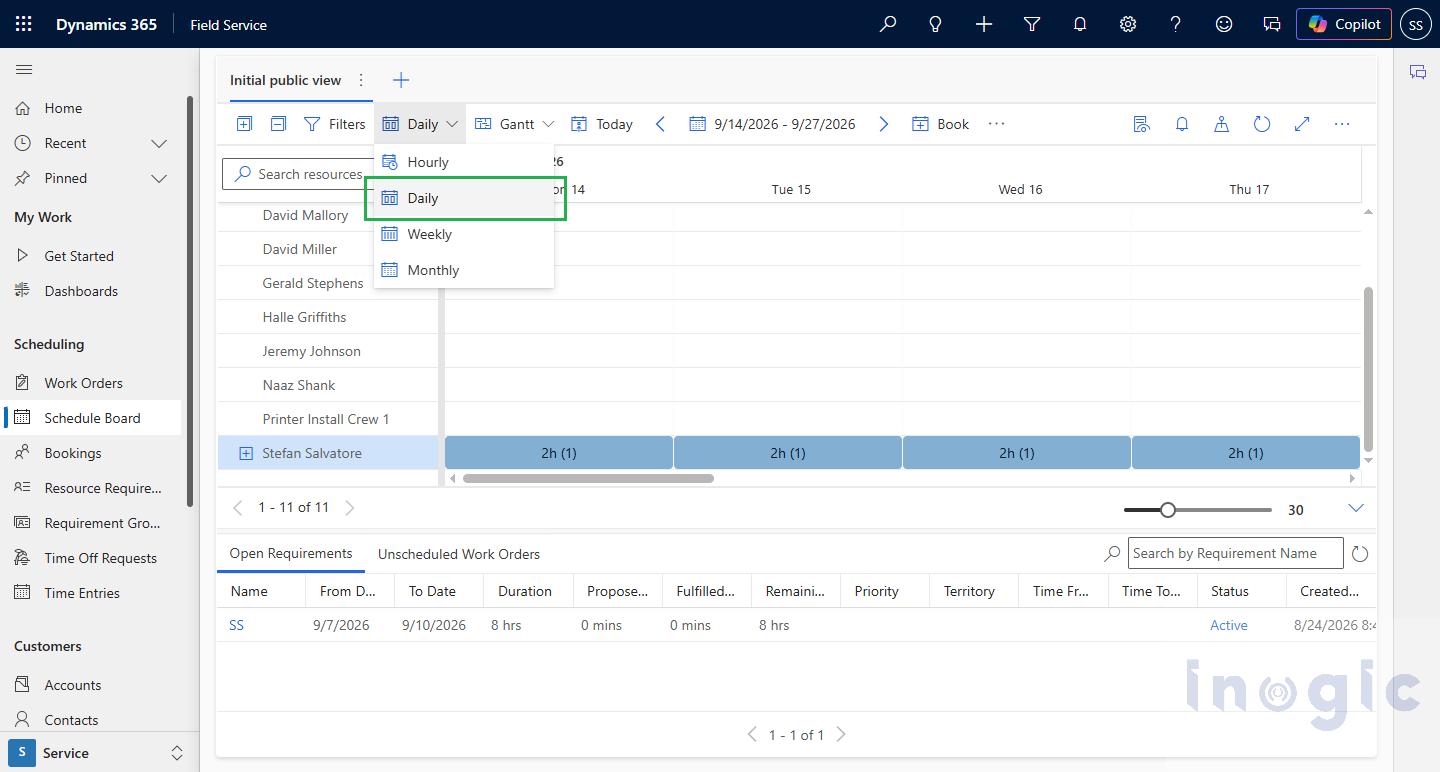The width and height of the screenshot is (1440, 772).
Task: Collapse the requirements panel chevron
Action: pyautogui.click(x=1356, y=508)
